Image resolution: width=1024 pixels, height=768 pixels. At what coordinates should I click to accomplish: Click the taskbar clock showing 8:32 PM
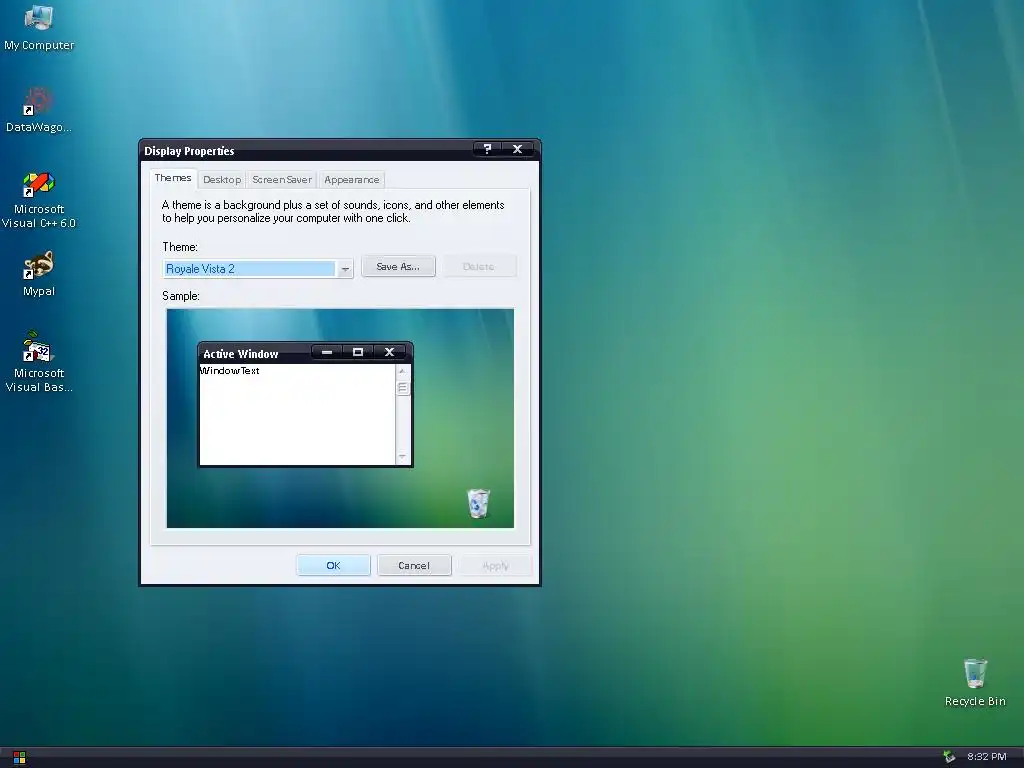(986, 757)
